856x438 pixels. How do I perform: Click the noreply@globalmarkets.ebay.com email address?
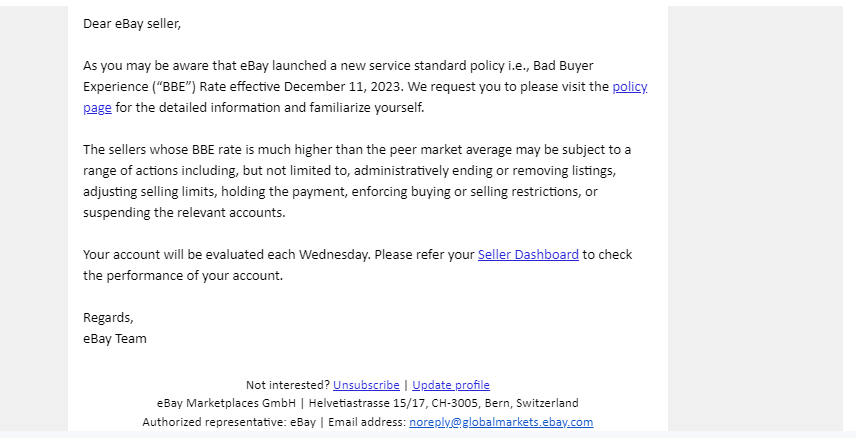[x=501, y=422]
